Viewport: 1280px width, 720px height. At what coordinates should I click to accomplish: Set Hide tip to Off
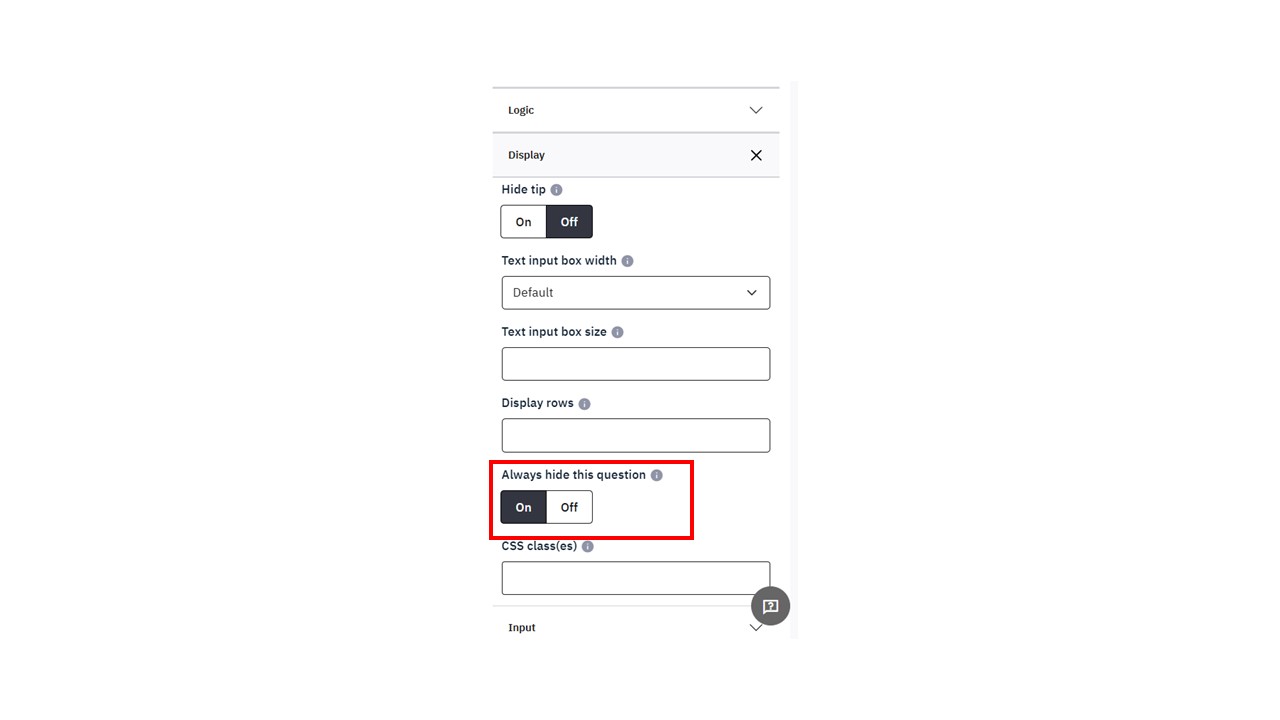569,222
